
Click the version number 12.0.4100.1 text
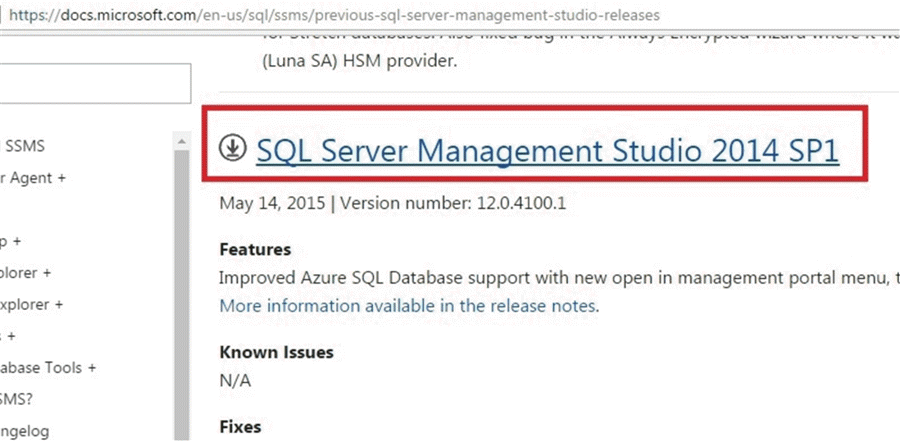[454, 202]
